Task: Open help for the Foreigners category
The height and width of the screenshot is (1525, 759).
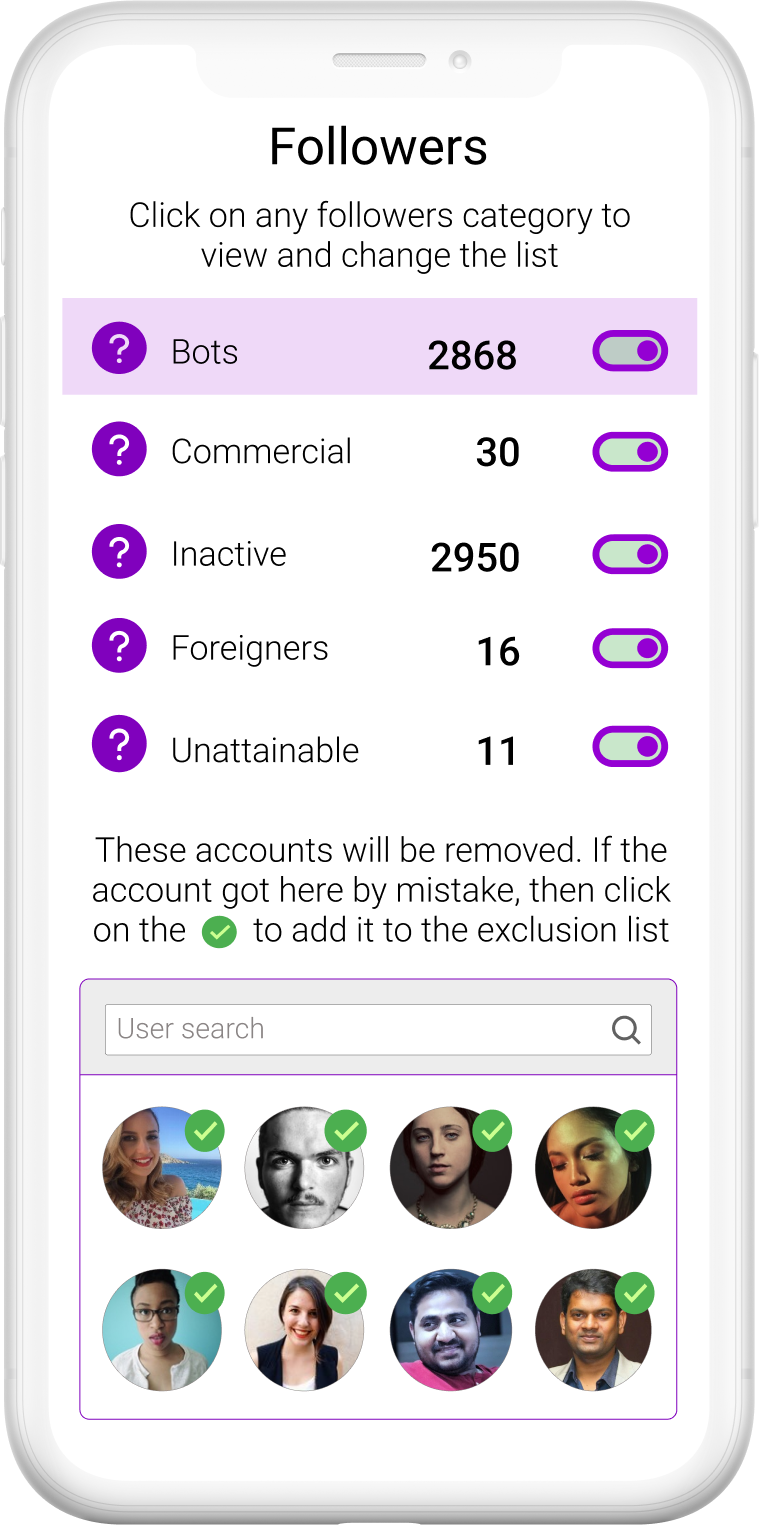Action: 119,645
